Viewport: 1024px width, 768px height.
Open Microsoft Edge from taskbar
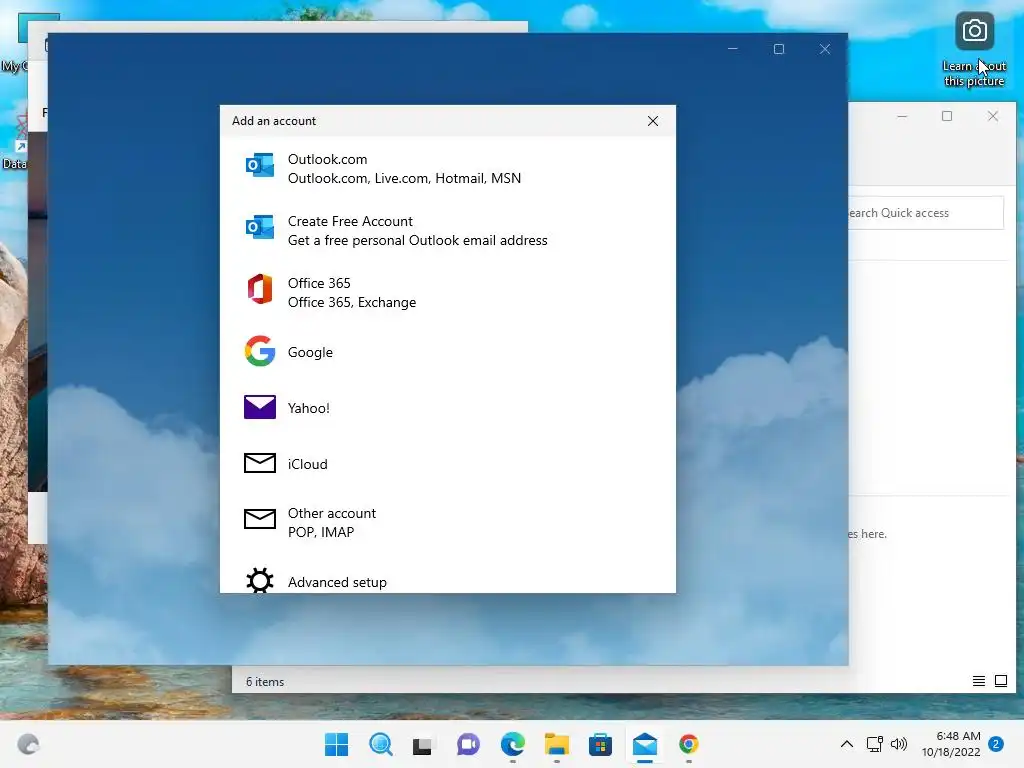pyautogui.click(x=513, y=744)
